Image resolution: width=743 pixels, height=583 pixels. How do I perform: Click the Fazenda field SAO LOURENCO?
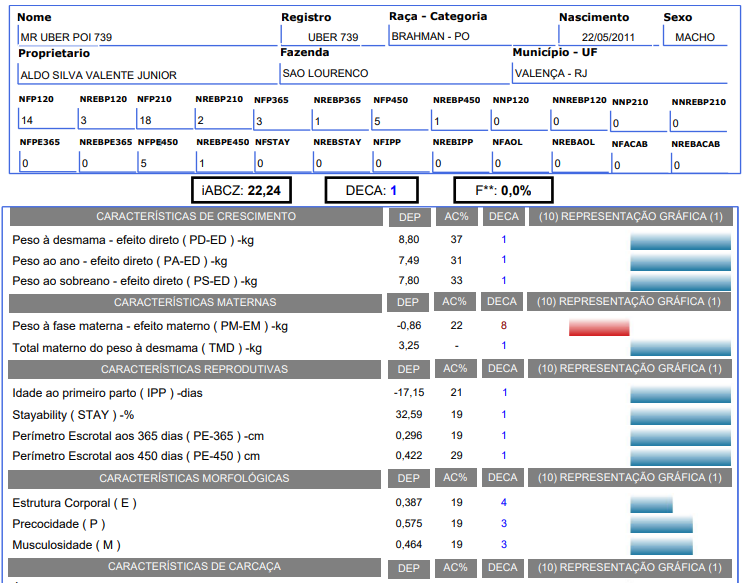click(x=394, y=74)
